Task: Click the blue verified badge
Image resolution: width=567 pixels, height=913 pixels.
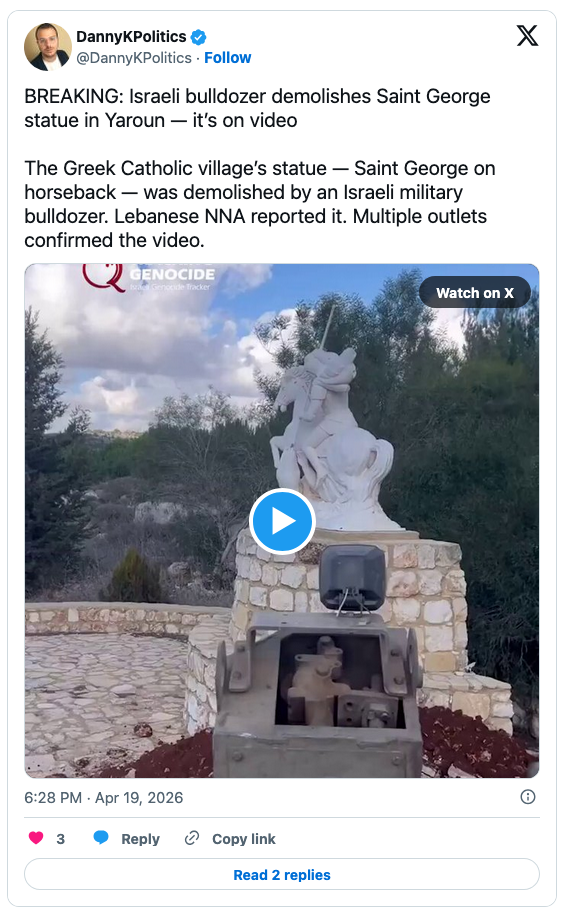Action: [199, 37]
